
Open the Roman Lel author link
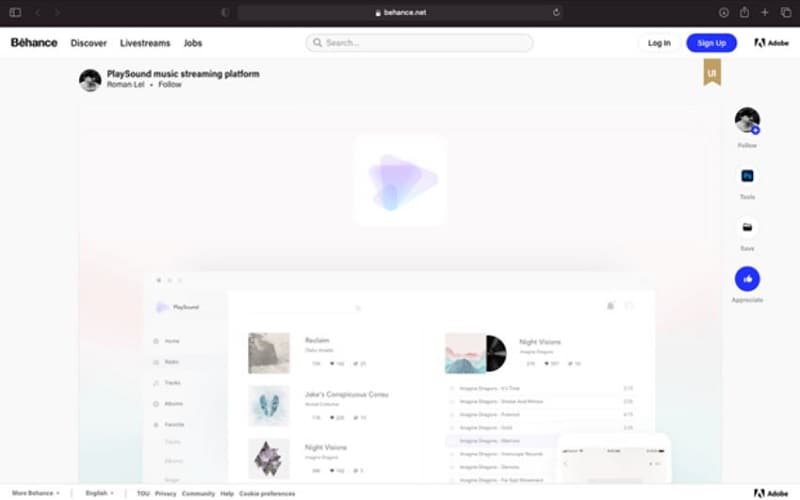pos(126,85)
